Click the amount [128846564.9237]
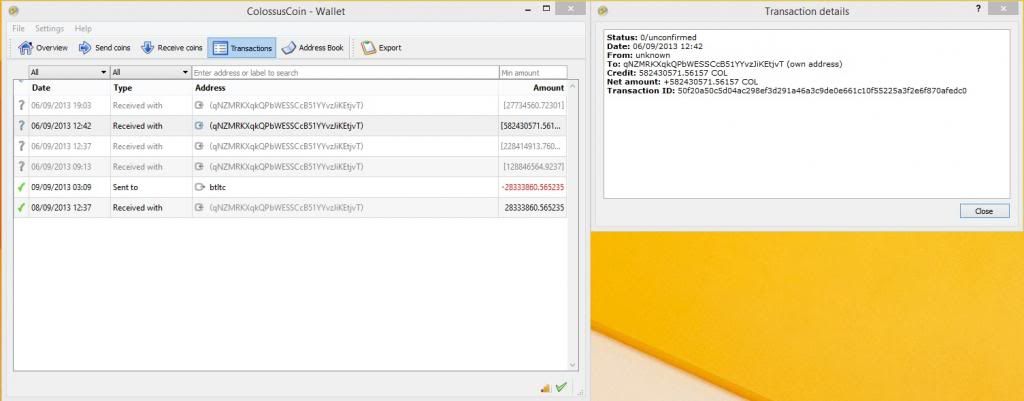 (534, 167)
